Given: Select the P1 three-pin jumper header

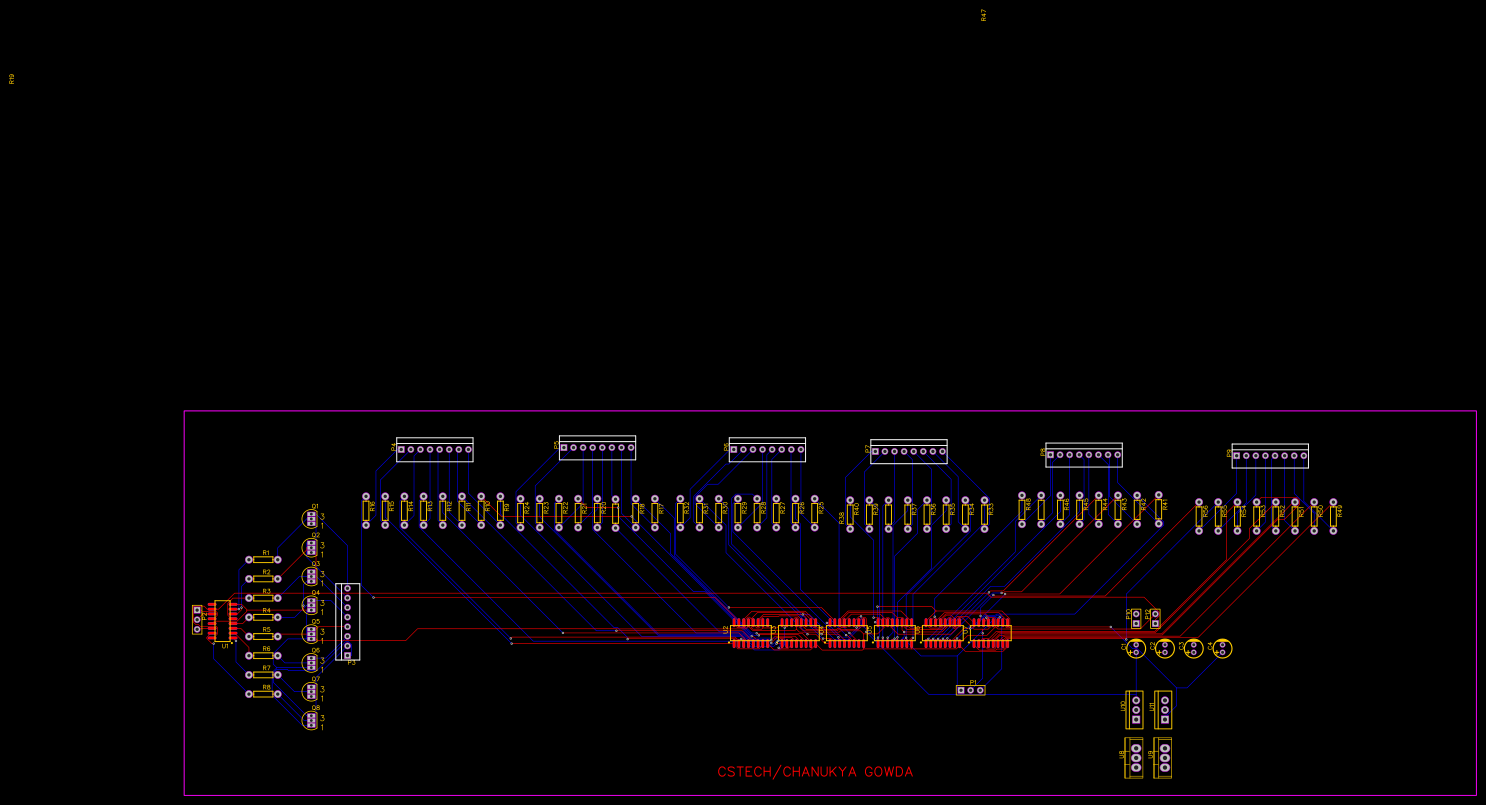Looking at the screenshot, I should 970,688.
